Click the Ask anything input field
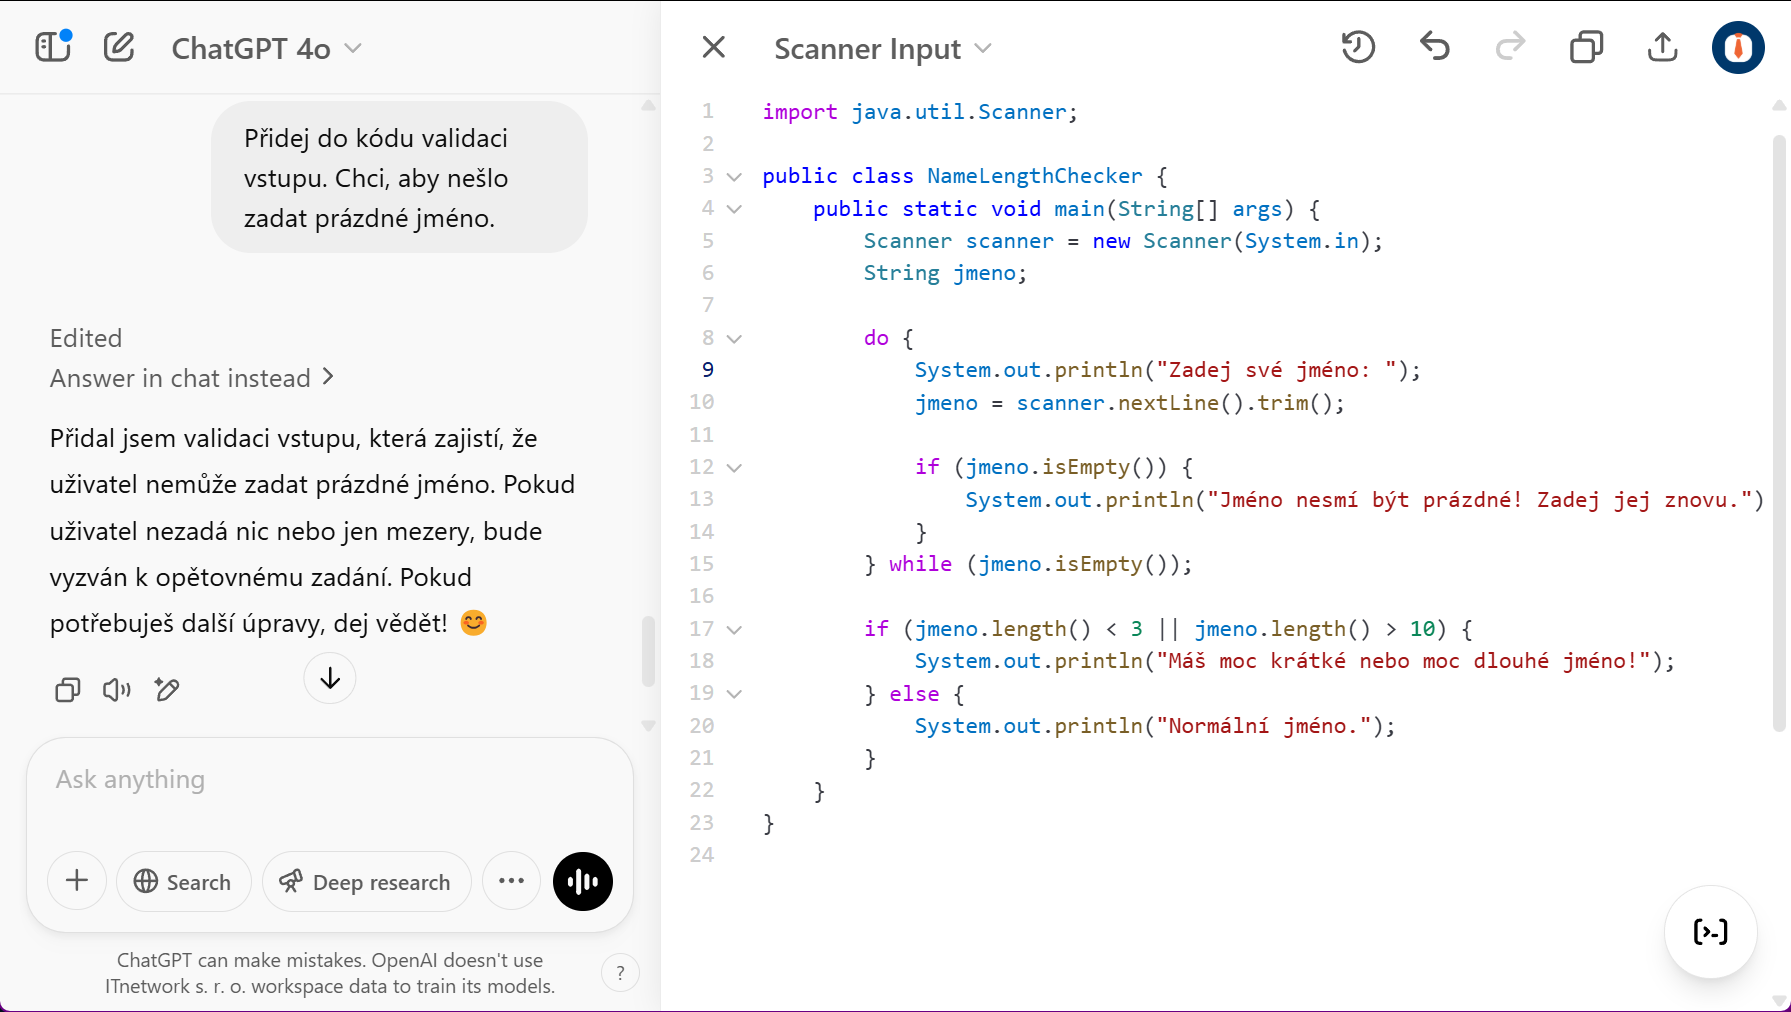This screenshot has height=1012, width=1791. tap(330, 780)
